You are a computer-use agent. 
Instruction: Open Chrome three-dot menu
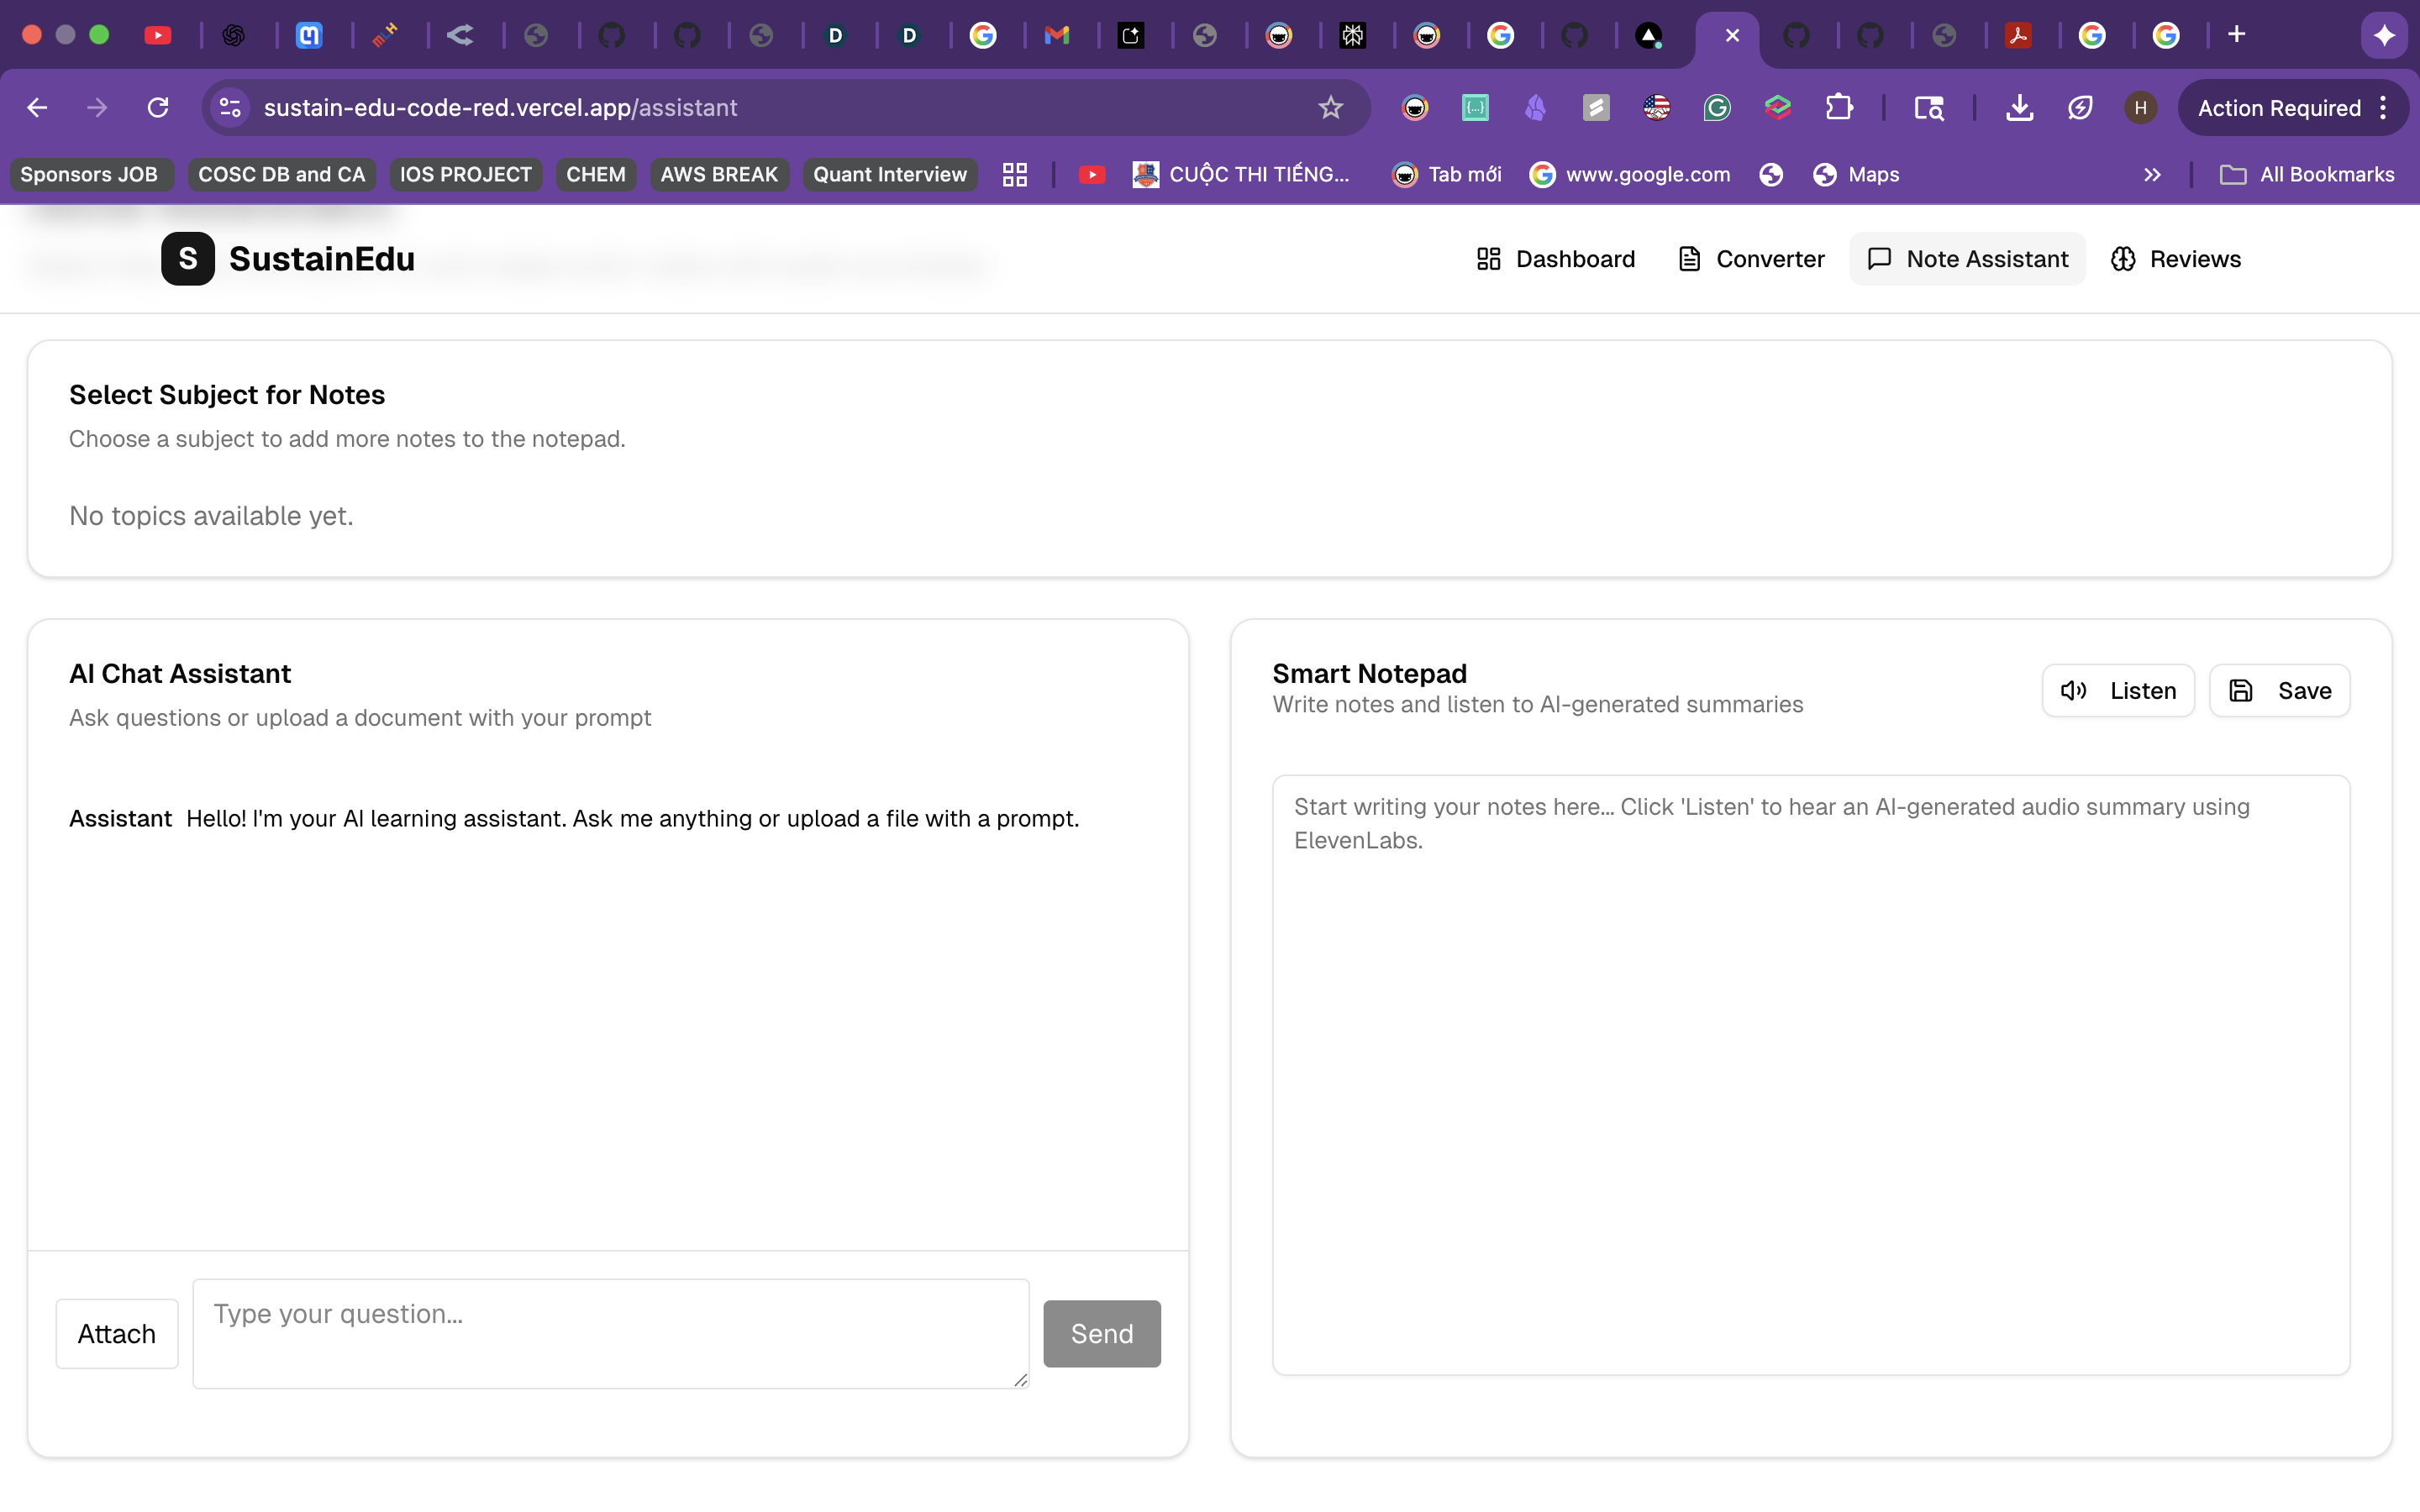[2384, 108]
